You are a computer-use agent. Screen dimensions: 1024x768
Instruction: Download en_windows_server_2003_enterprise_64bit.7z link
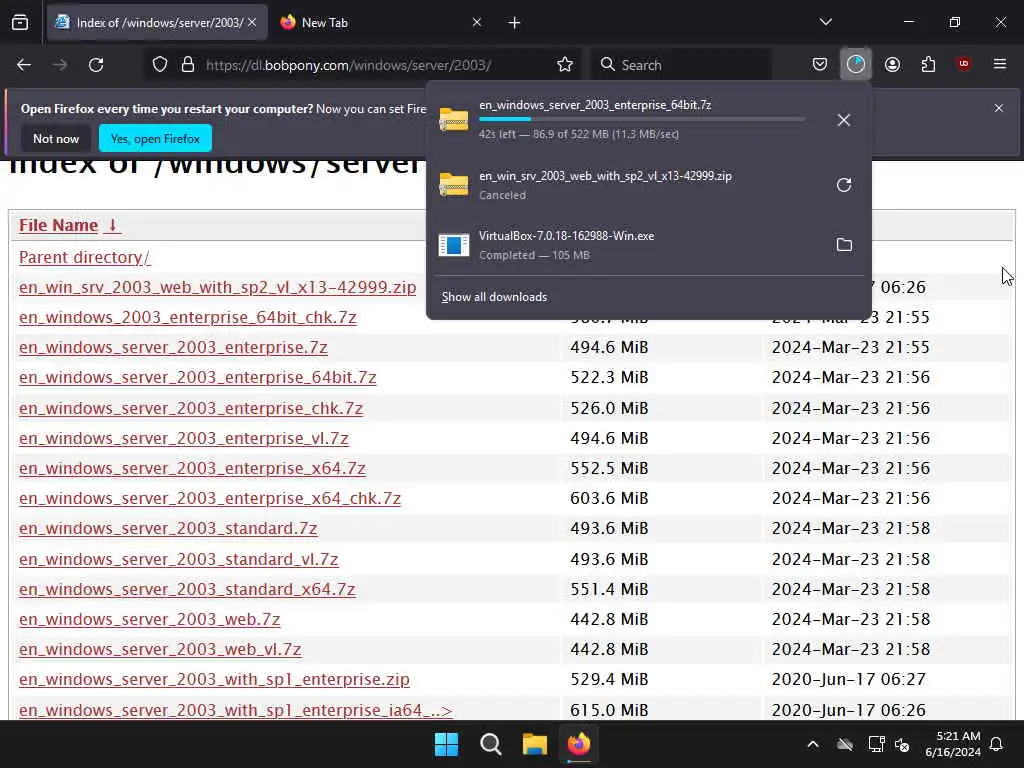(x=197, y=377)
